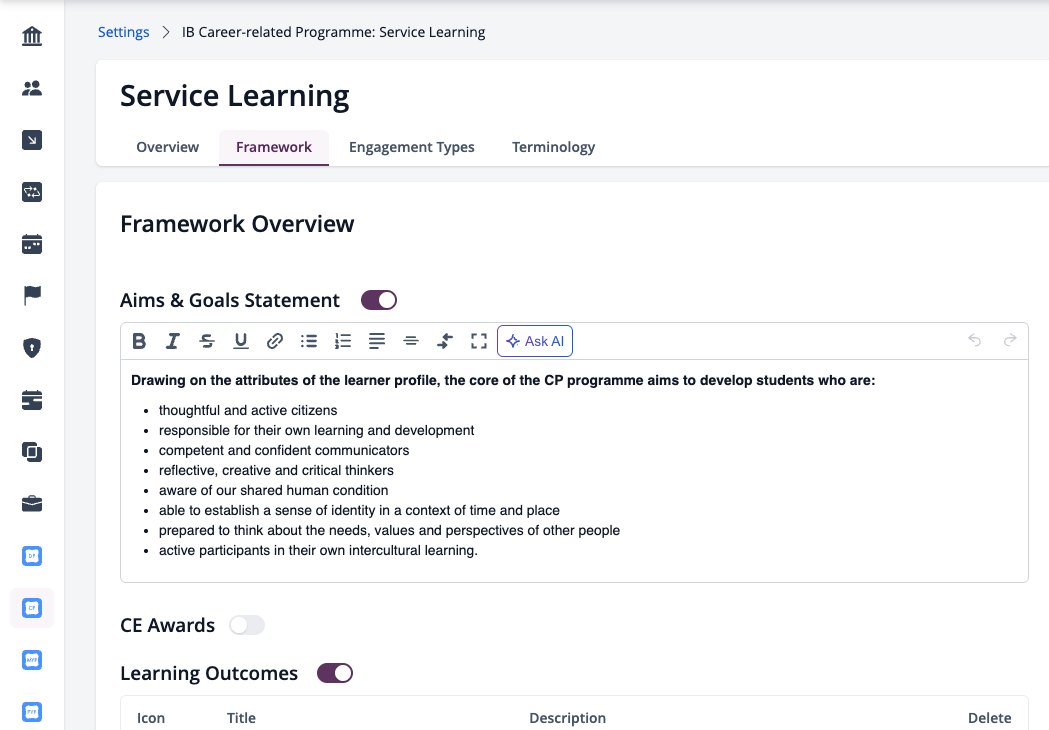
Task: Click the school building sidebar icon
Action: [31, 35]
